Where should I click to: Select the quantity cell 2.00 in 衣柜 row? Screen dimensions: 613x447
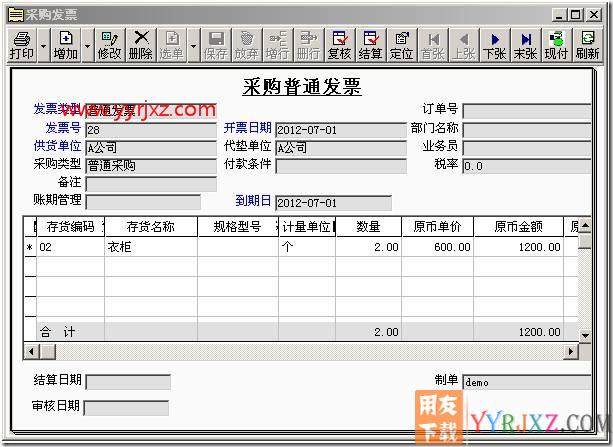368,247
